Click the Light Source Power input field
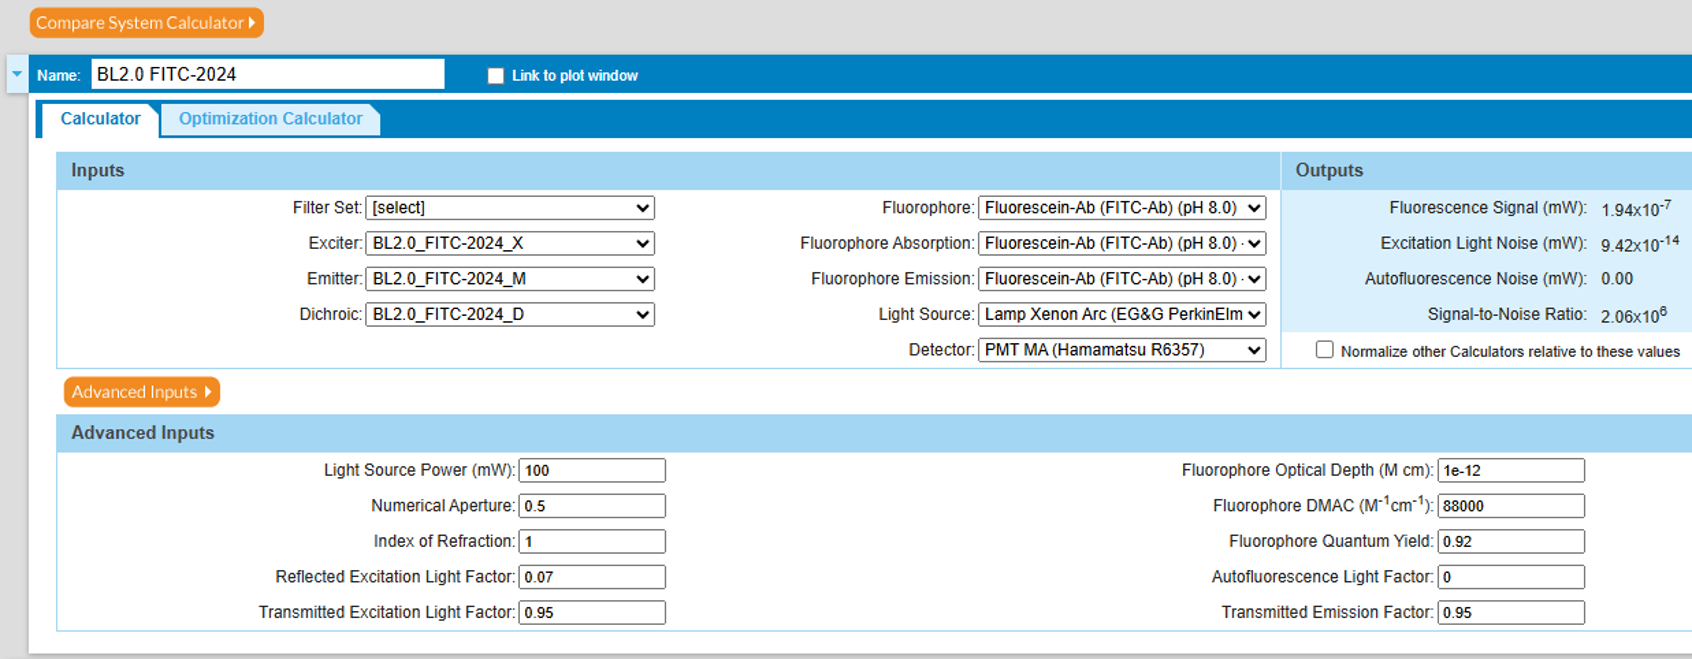Screen dimensions: 1692x659 point(592,470)
